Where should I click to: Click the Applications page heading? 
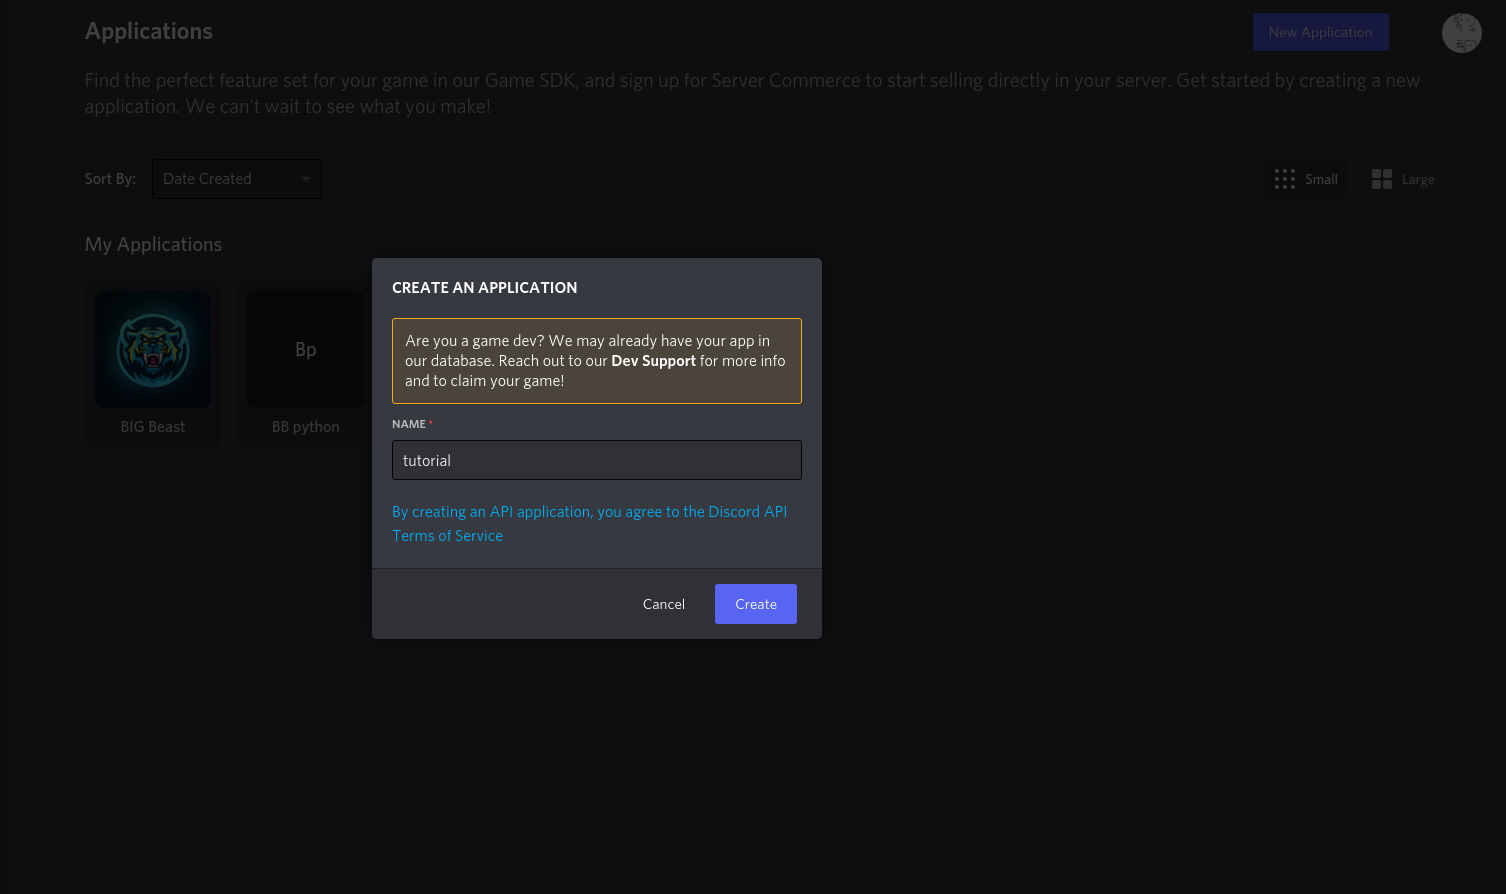[x=149, y=31]
